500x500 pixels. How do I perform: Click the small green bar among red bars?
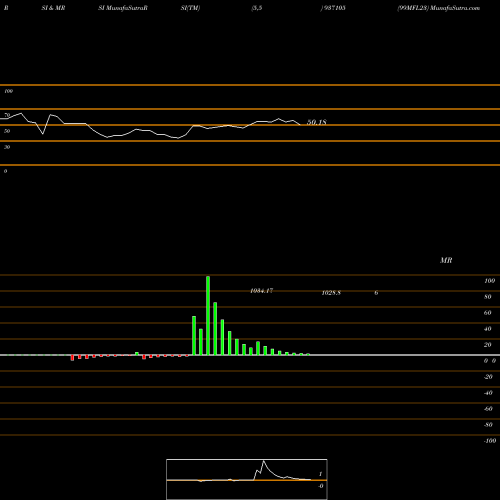137,354
